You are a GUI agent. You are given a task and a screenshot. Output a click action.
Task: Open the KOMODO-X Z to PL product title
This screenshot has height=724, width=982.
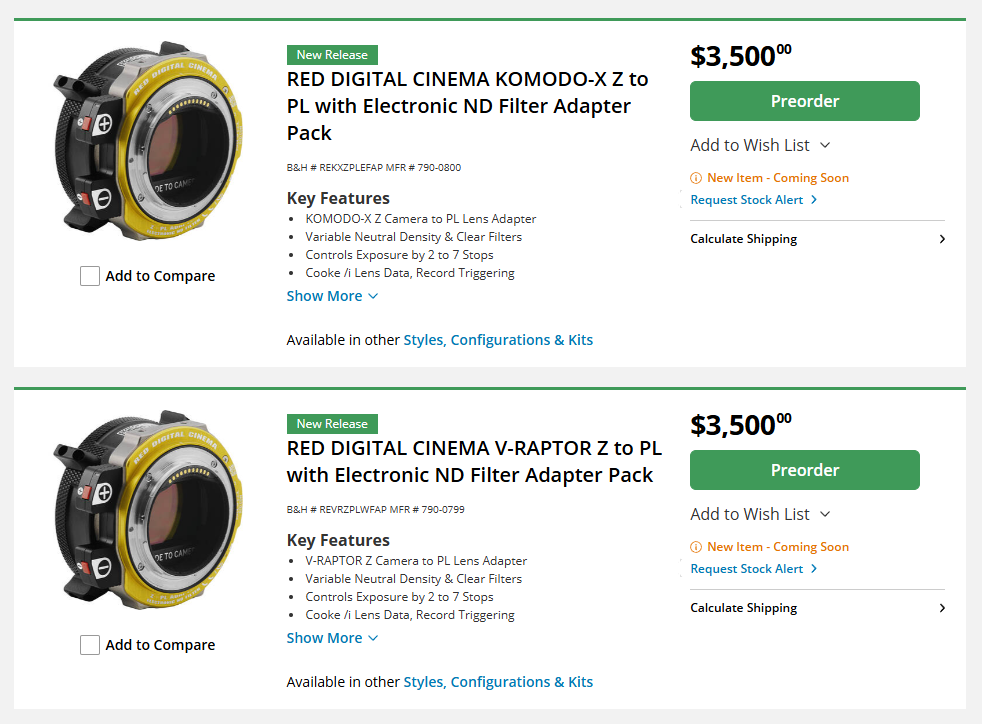coord(467,106)
